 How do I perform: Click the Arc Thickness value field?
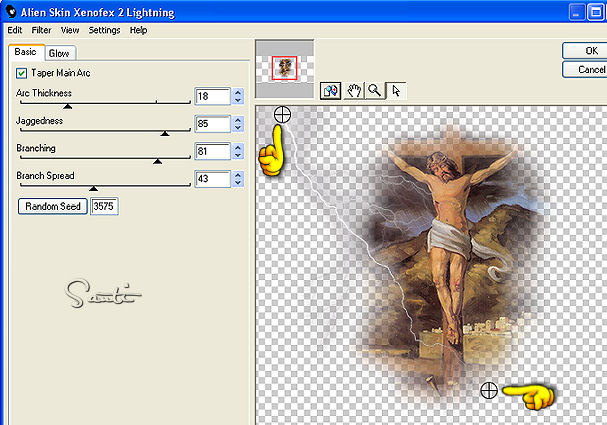[x=213, y=96]
